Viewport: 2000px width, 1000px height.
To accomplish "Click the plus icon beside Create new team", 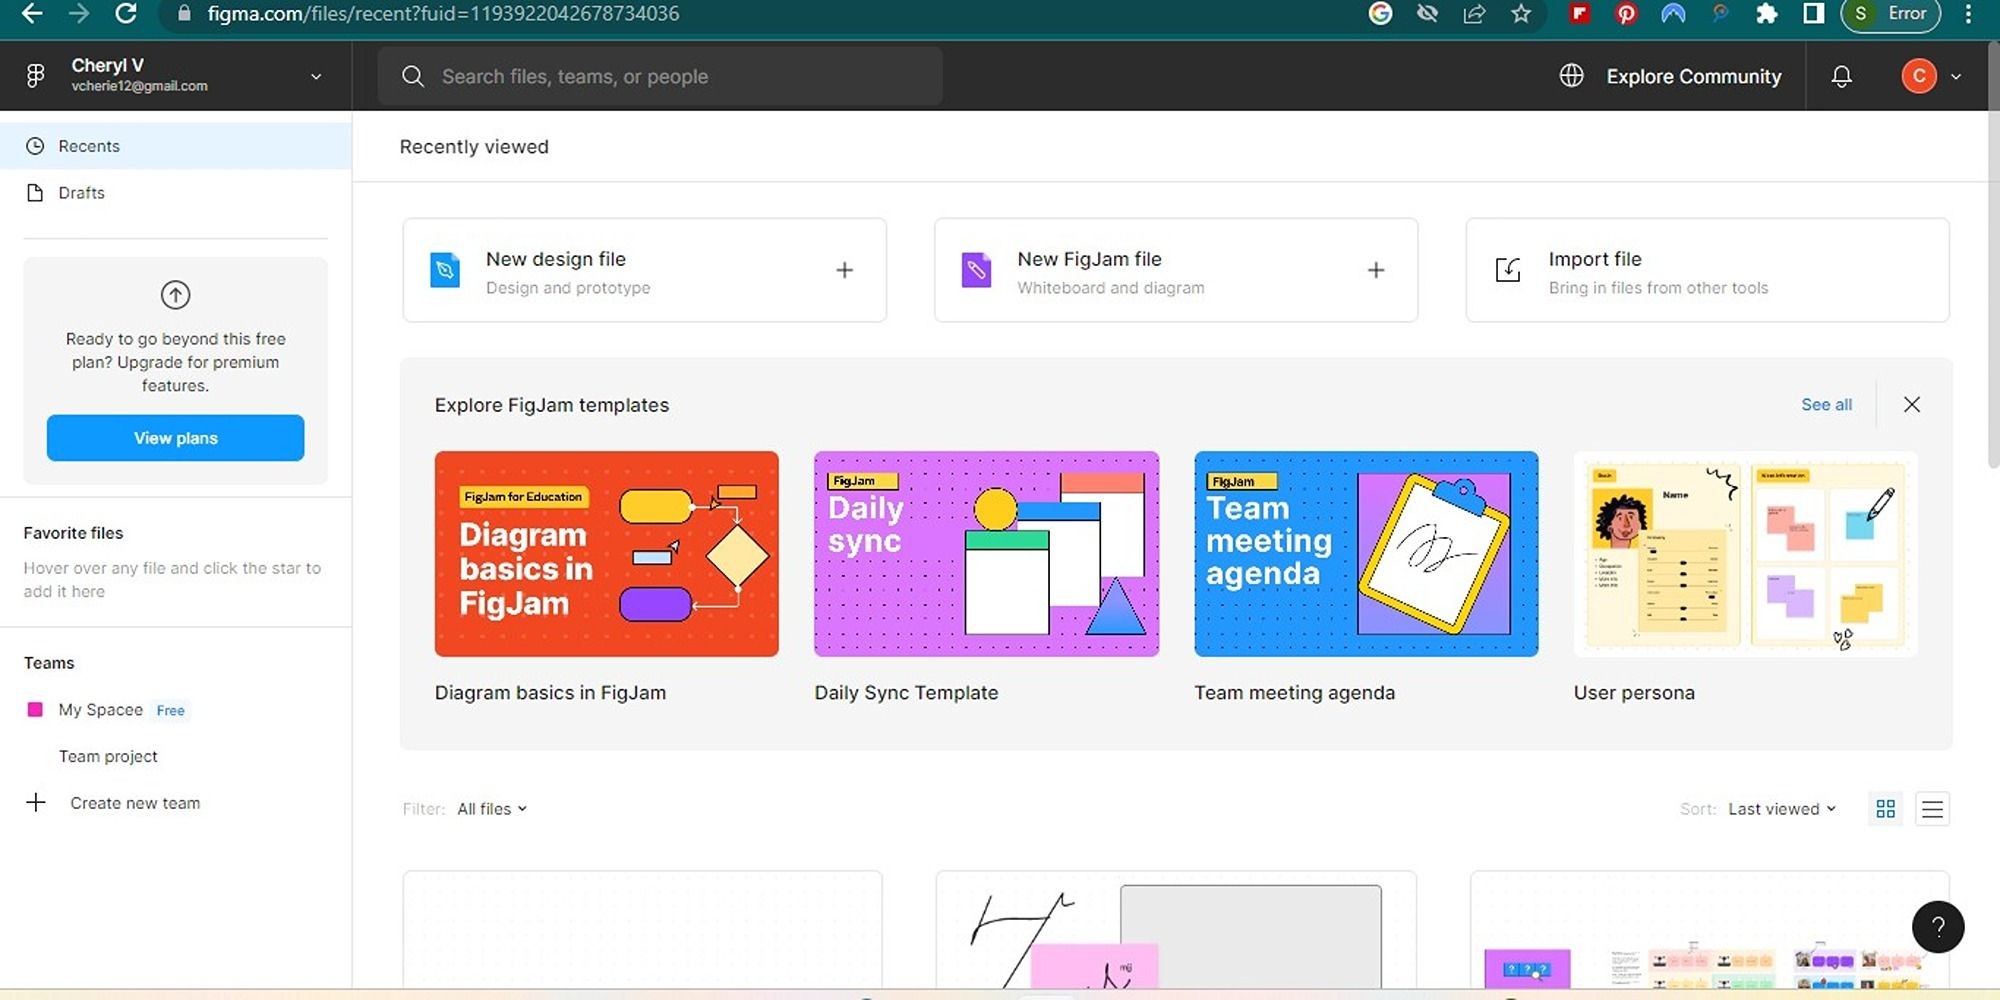I will coord(36,803).
